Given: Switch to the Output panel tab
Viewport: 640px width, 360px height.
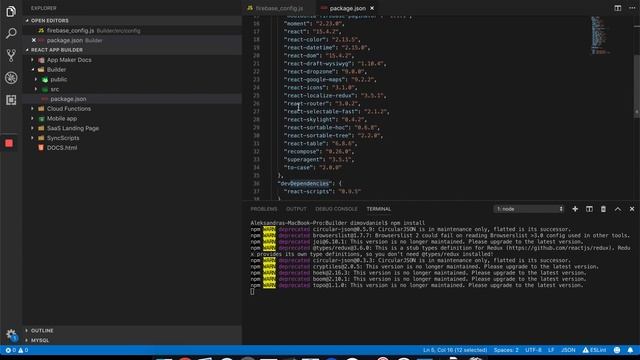Looking at the screenshot, I should point(296,209).
